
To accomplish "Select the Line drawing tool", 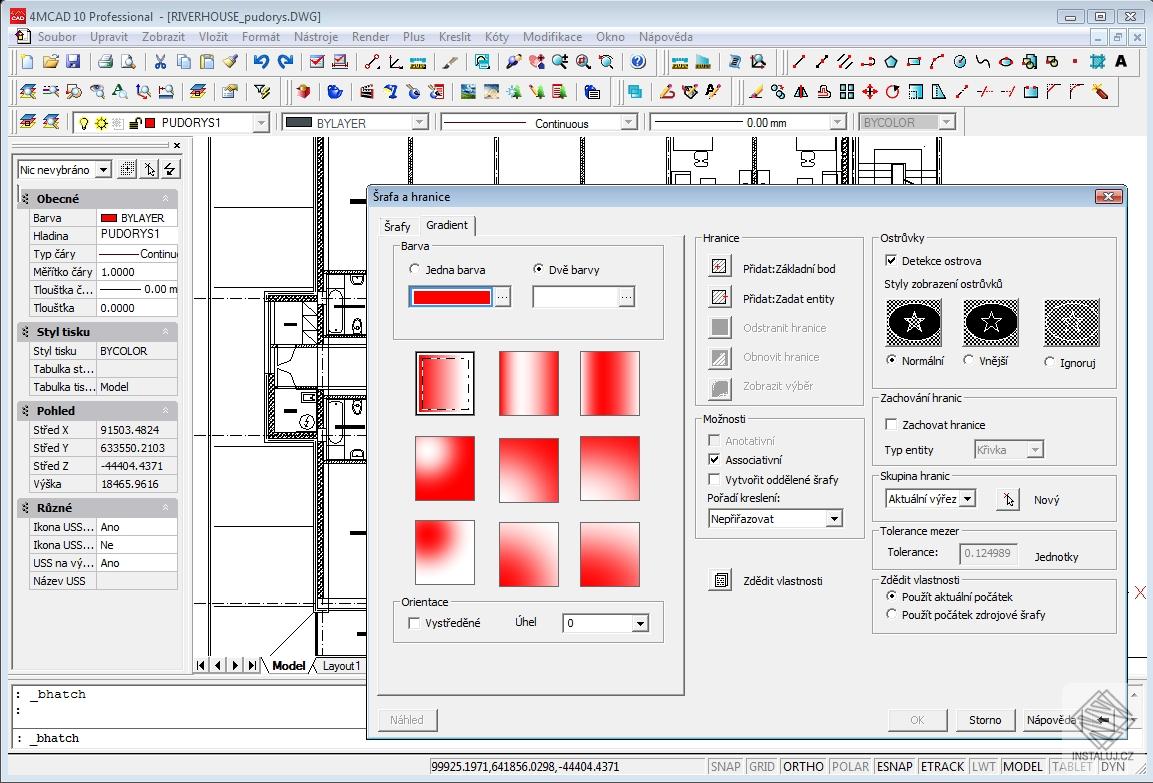I will point(798,62).
